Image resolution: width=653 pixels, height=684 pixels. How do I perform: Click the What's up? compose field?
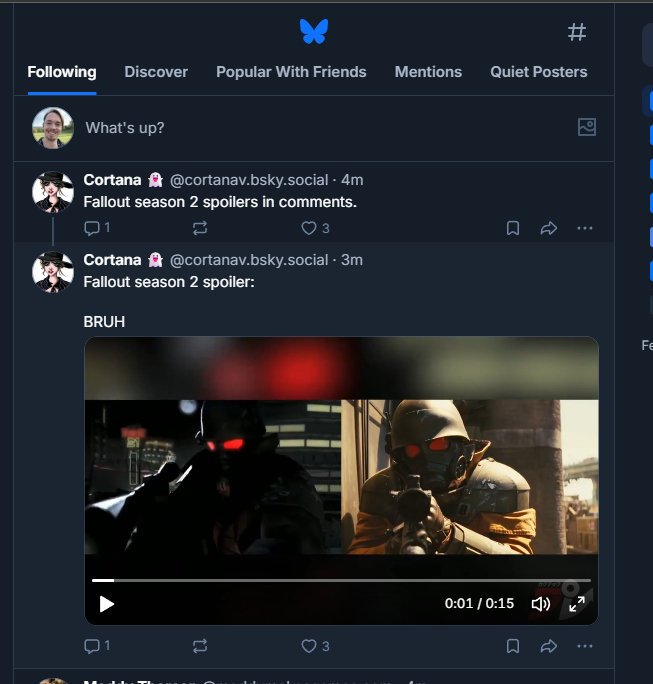(300, 128)
